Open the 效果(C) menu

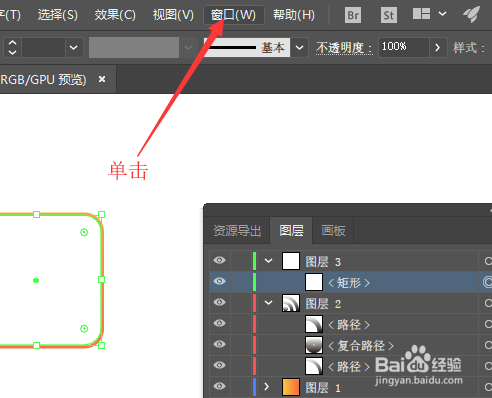click(115, 15)
